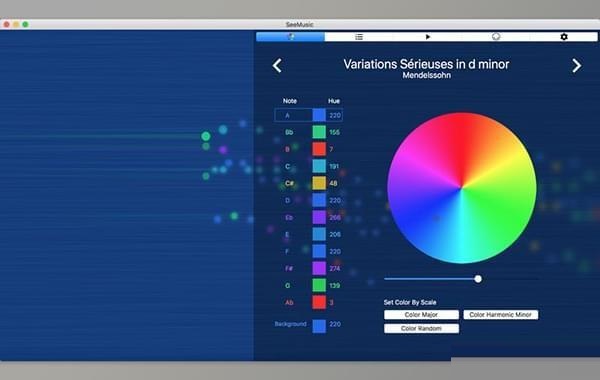Select the Ab note label

[289, 303]
